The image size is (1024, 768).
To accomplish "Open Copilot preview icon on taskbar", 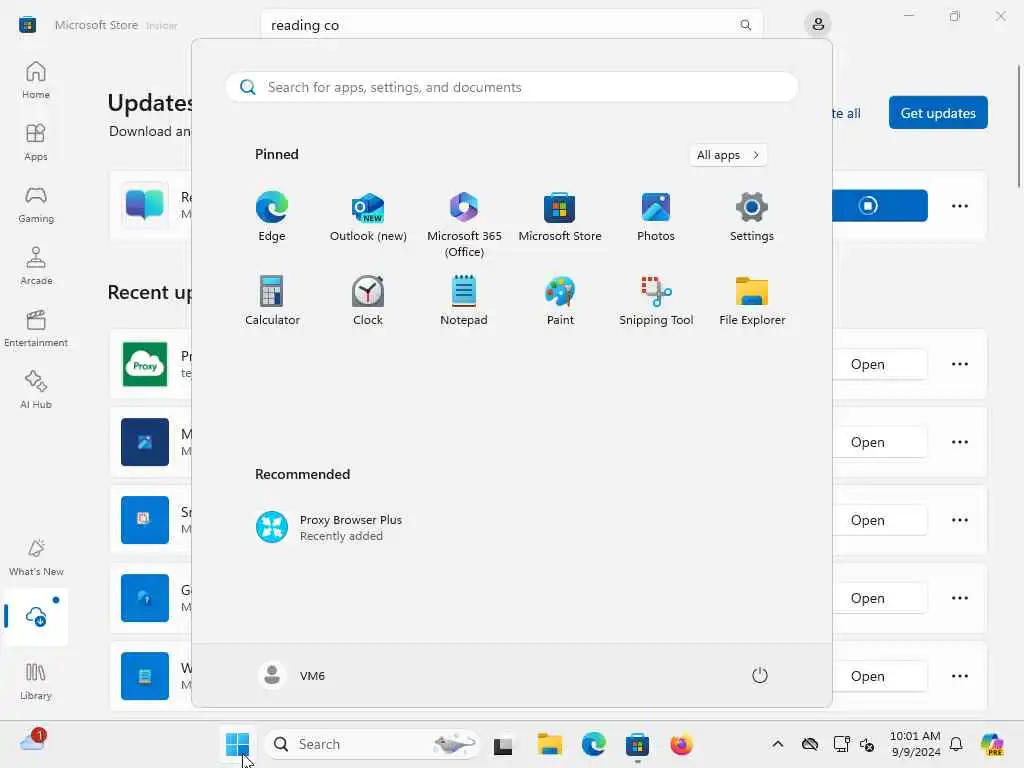I will [x=992, y=744].
